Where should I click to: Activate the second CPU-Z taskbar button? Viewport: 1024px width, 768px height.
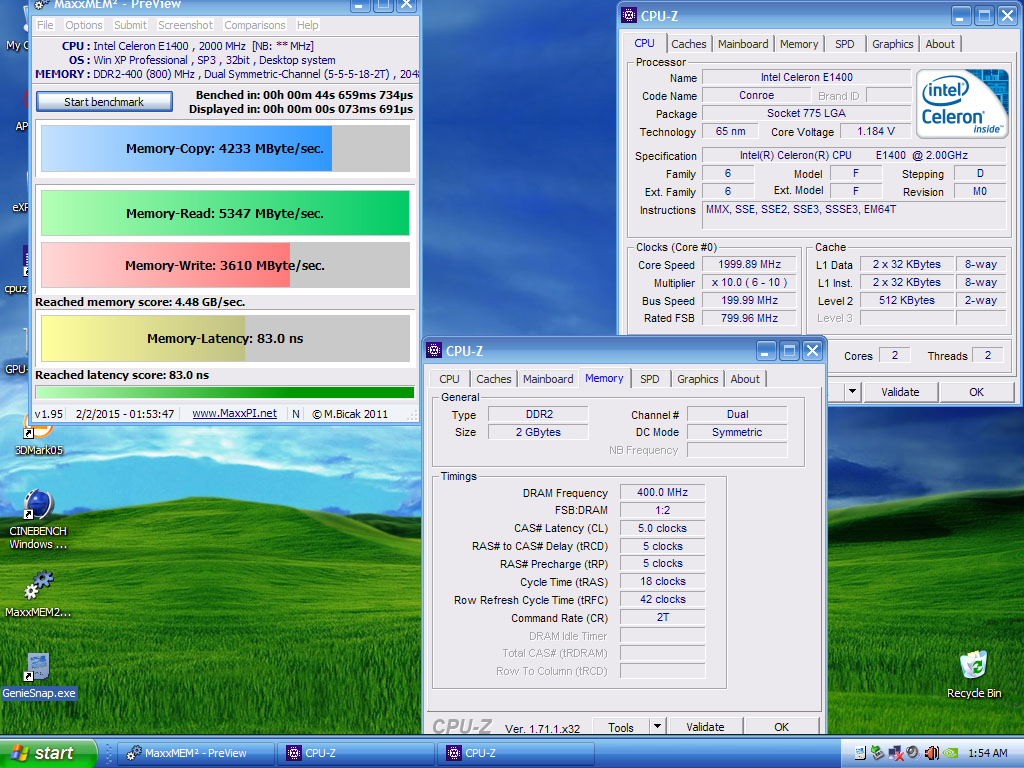coord(516,753)
